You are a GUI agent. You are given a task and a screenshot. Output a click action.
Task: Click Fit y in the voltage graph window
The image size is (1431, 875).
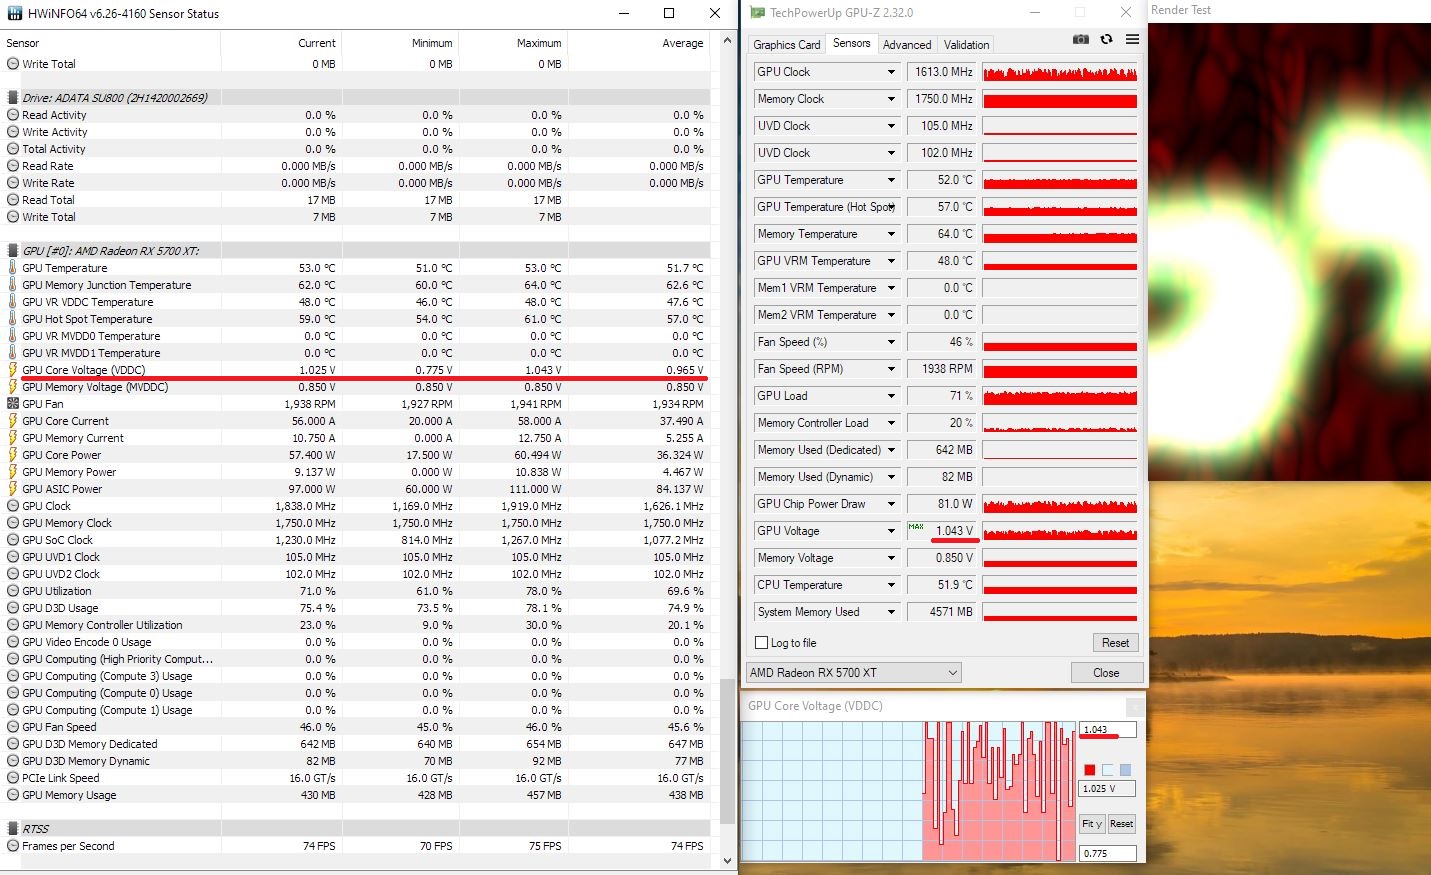pos(1092,824)
